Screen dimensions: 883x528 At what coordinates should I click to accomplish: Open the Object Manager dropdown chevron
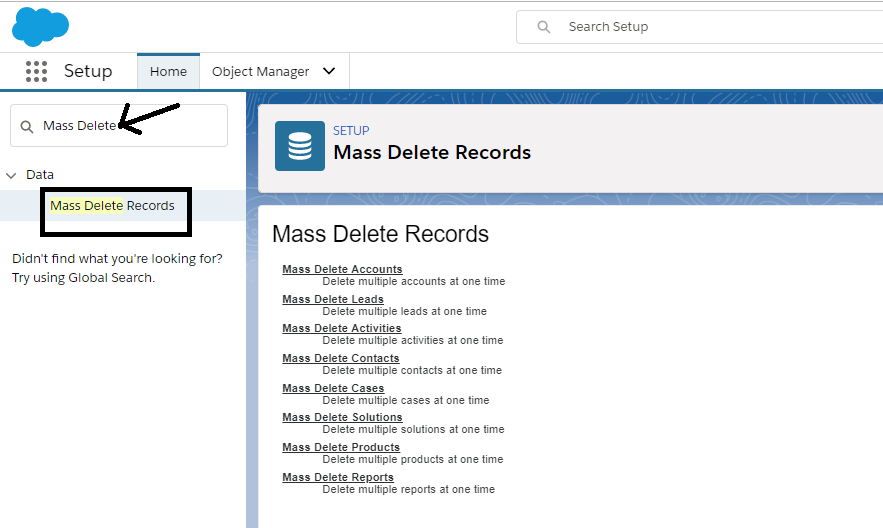329,71
